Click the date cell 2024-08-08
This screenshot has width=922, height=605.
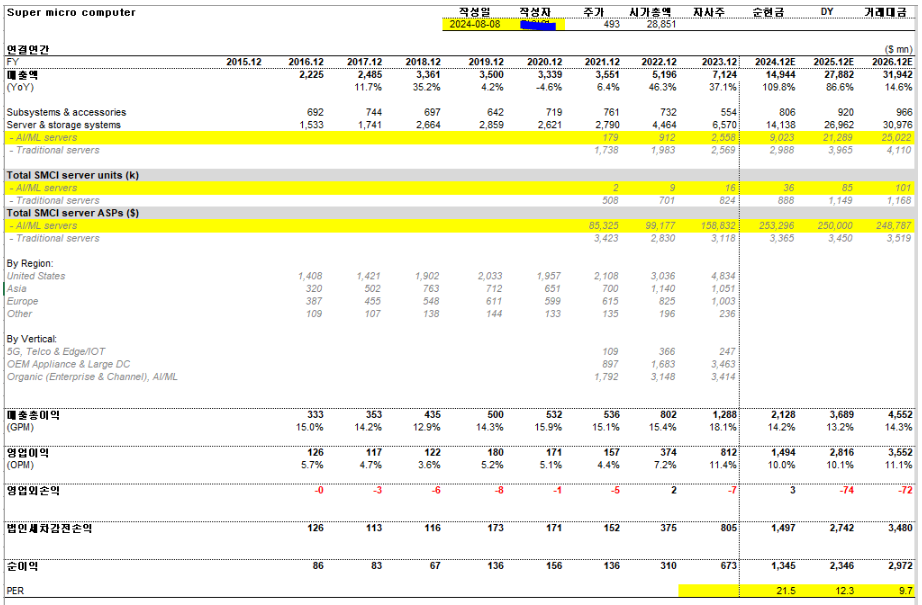(475, 24)
